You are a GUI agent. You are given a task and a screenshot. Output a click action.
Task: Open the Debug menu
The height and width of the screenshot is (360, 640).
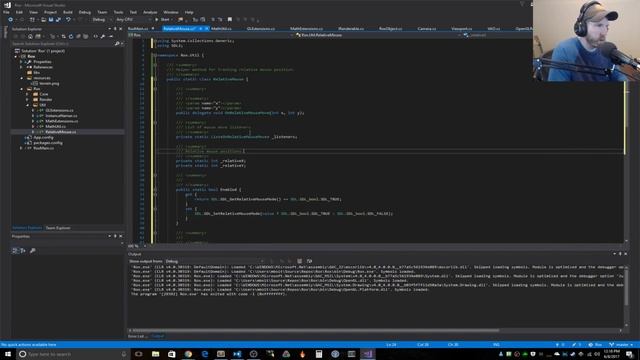(84, 12)
